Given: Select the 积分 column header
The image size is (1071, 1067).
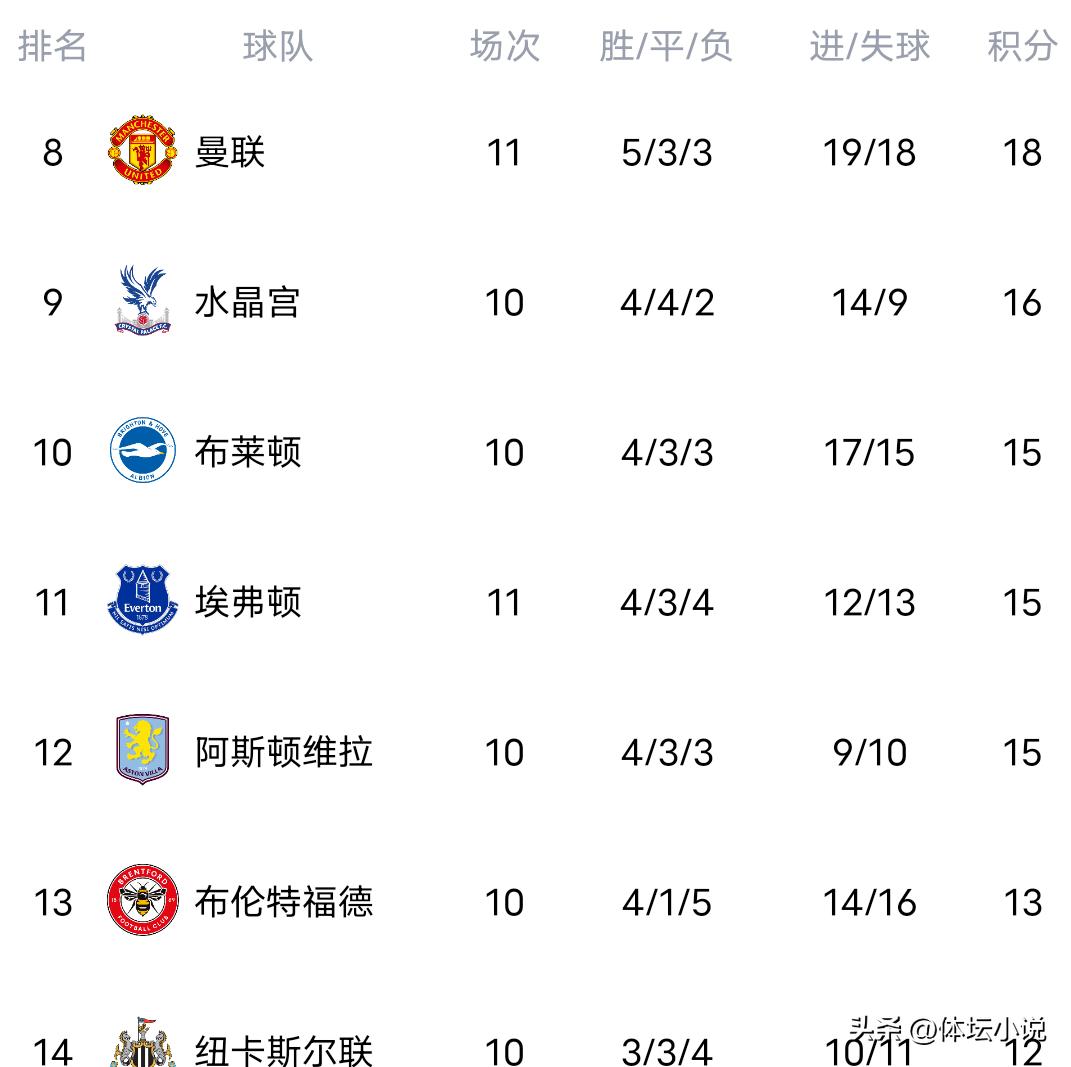Looking at the screenshot, I should click(x=1022, y=46).
